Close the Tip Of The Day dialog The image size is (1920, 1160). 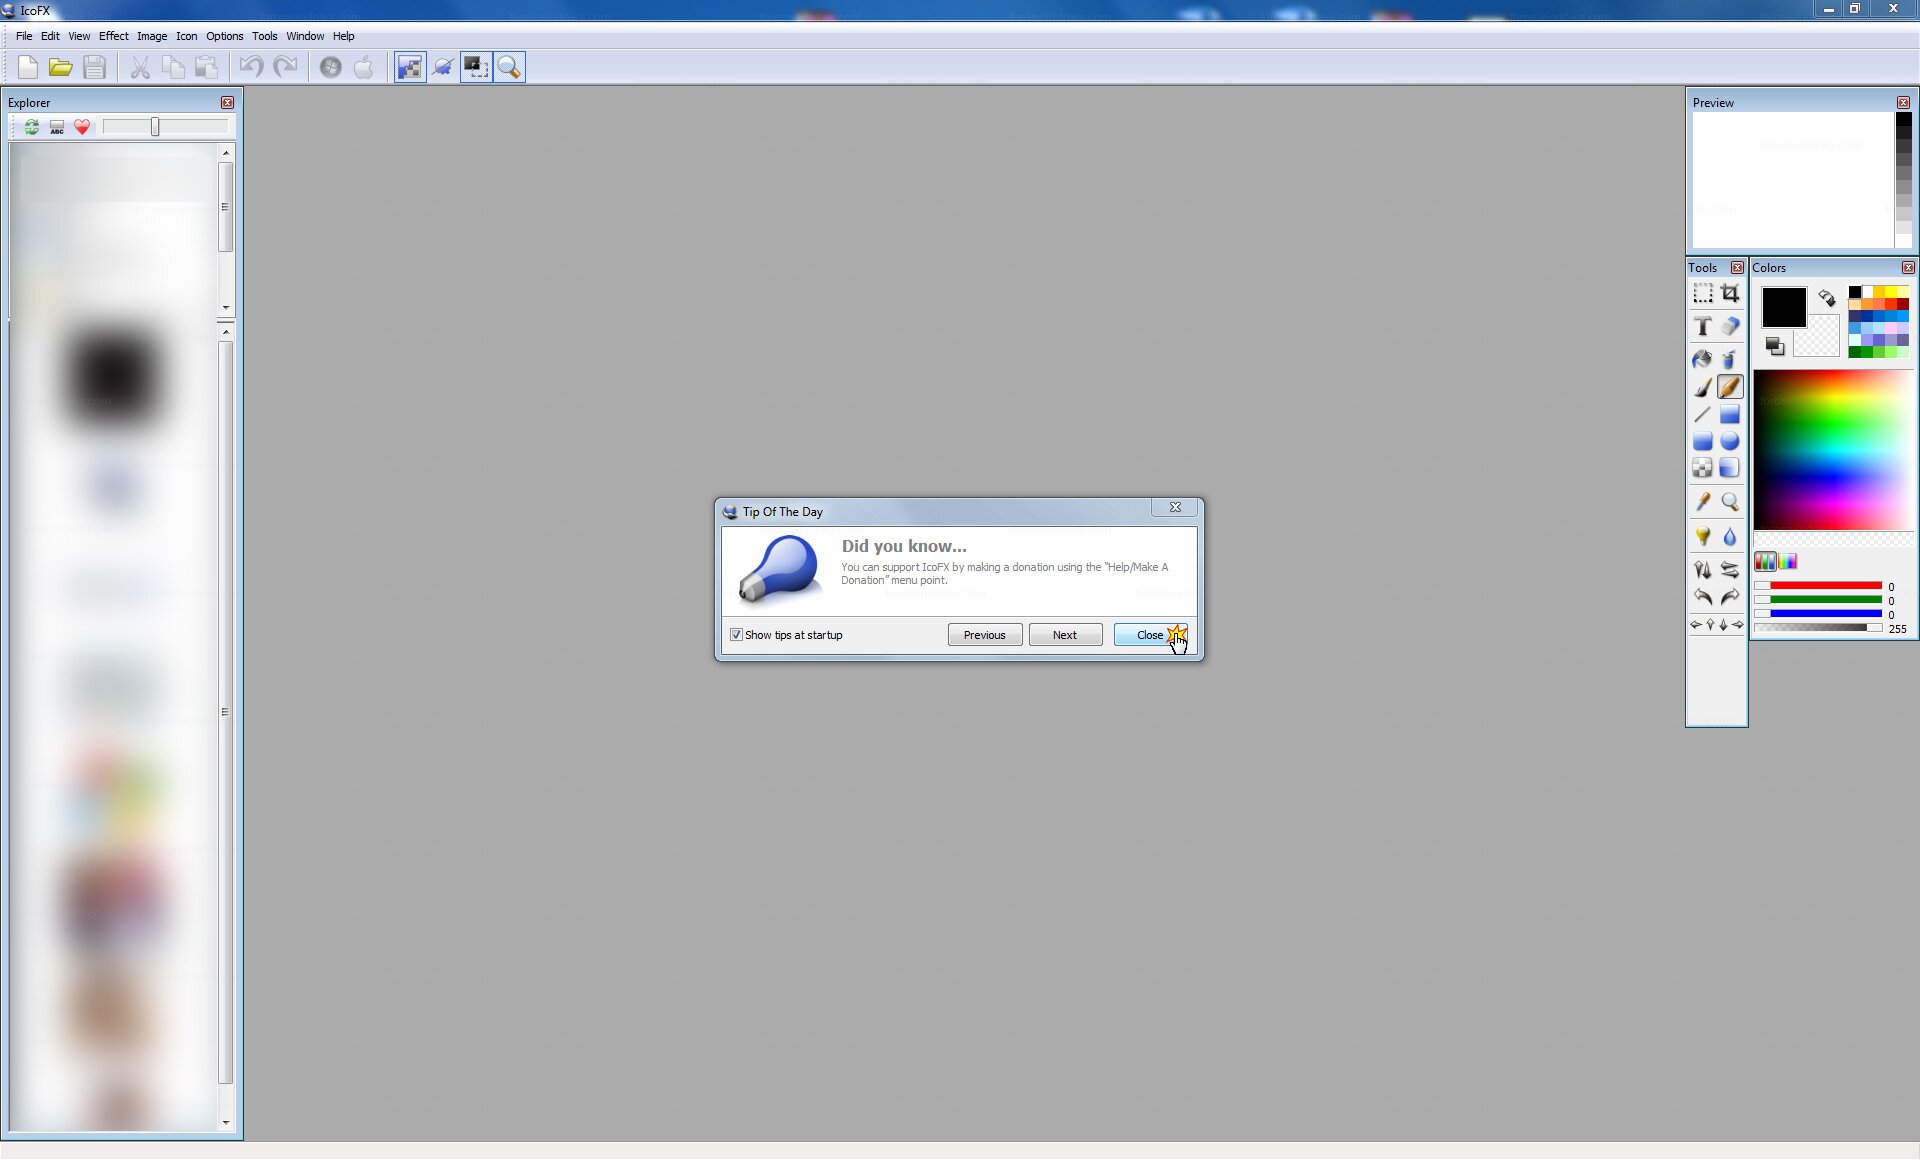pyautogui.click(x=1151, y=635)
